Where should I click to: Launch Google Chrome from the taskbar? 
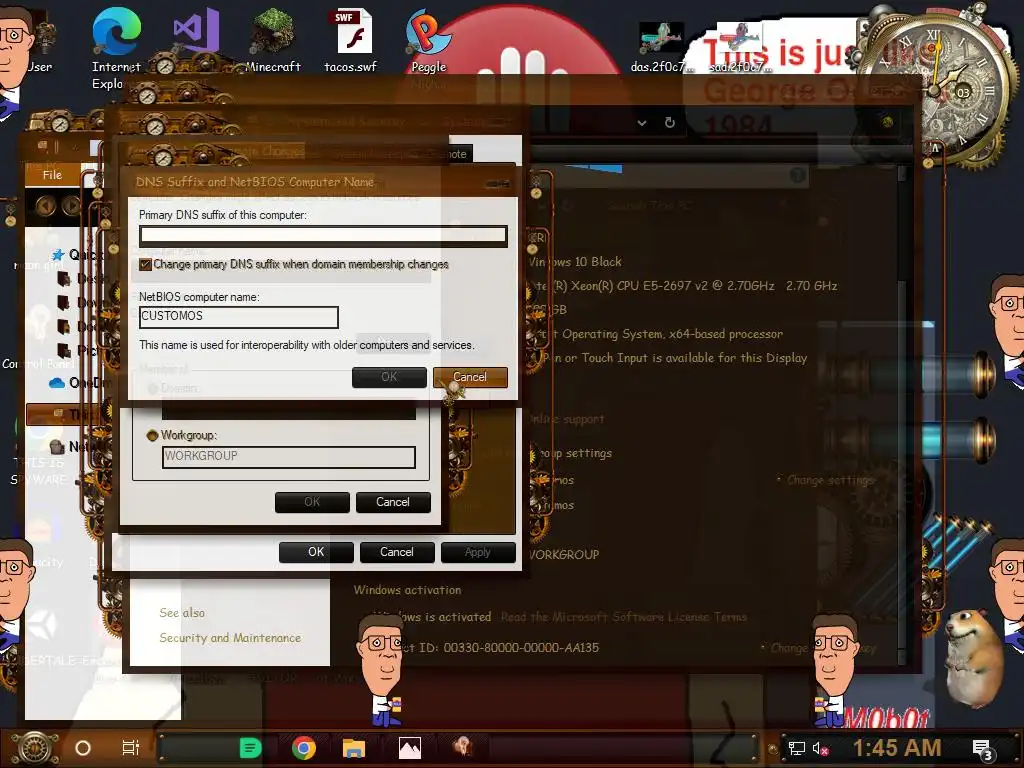coord(304,748)
